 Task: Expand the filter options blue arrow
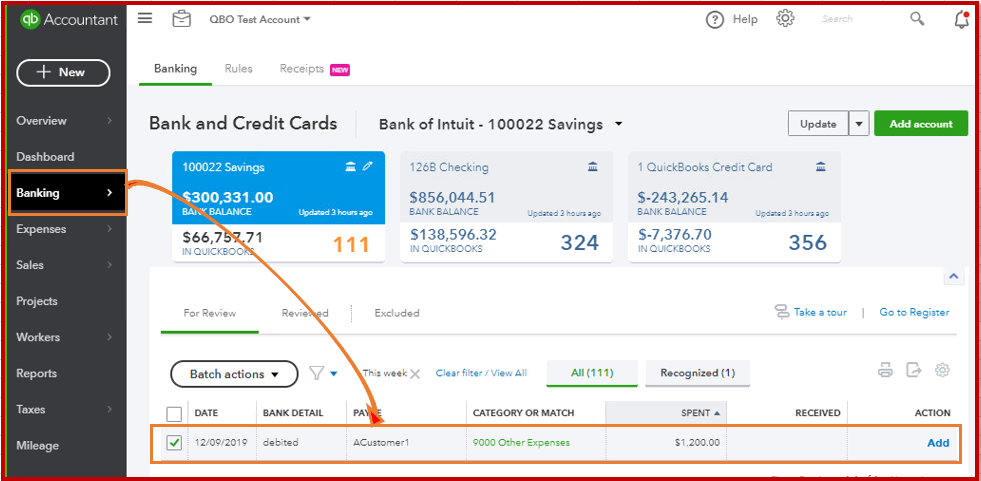pos(333,374)
